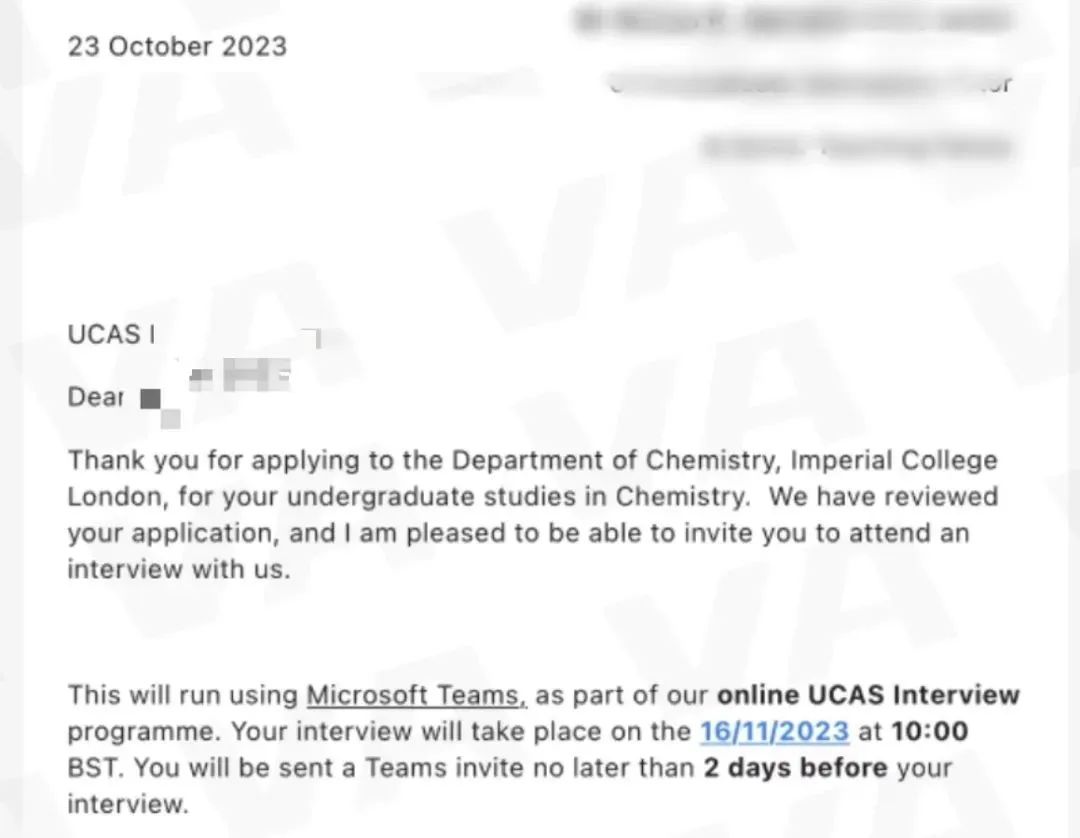Click the third blurred address line
The height and width of the screenshot is (838, 1080).
tap(857, 147)
